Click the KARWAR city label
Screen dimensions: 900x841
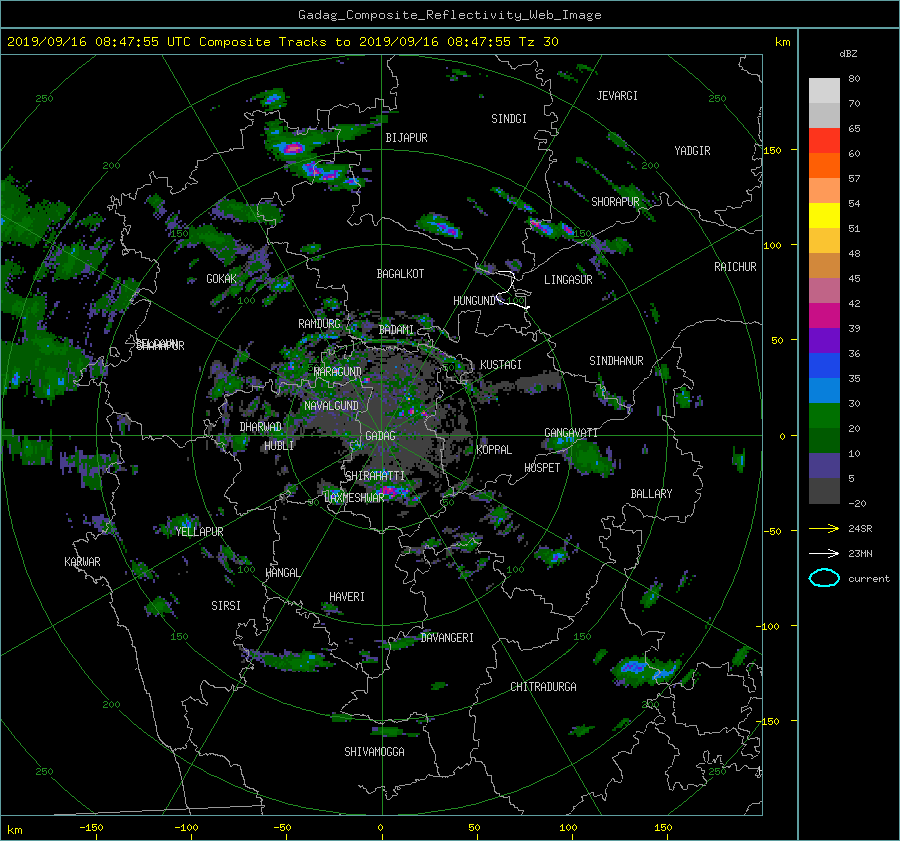pyautogui.click(x=82, y=562)
